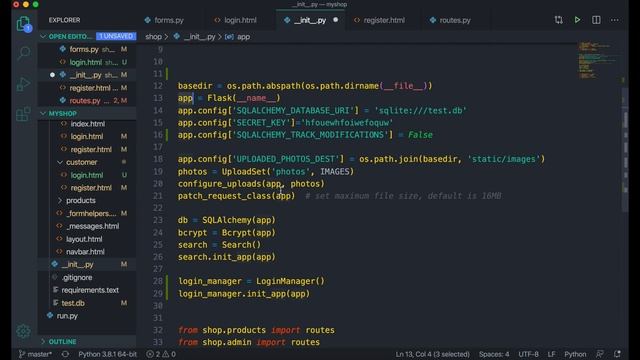Click the Python 3.8.1 64-bit interpreter selector

107,354
